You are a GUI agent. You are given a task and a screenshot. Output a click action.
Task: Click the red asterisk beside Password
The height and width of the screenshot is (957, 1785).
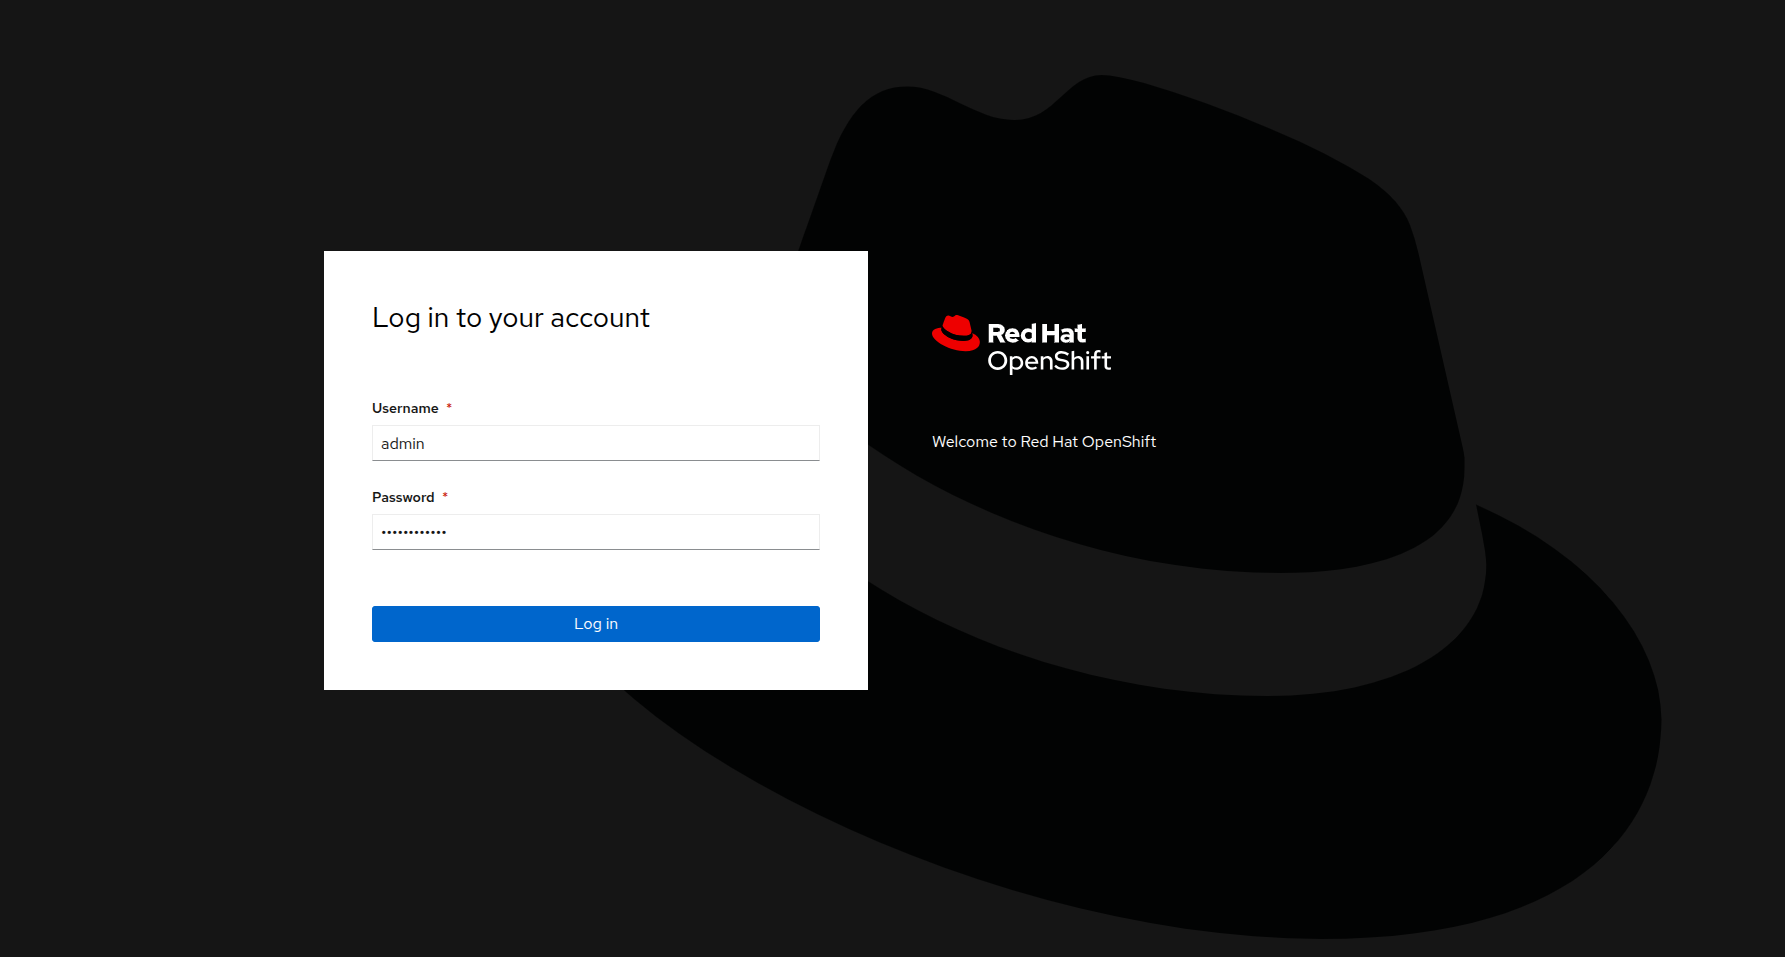445,496
